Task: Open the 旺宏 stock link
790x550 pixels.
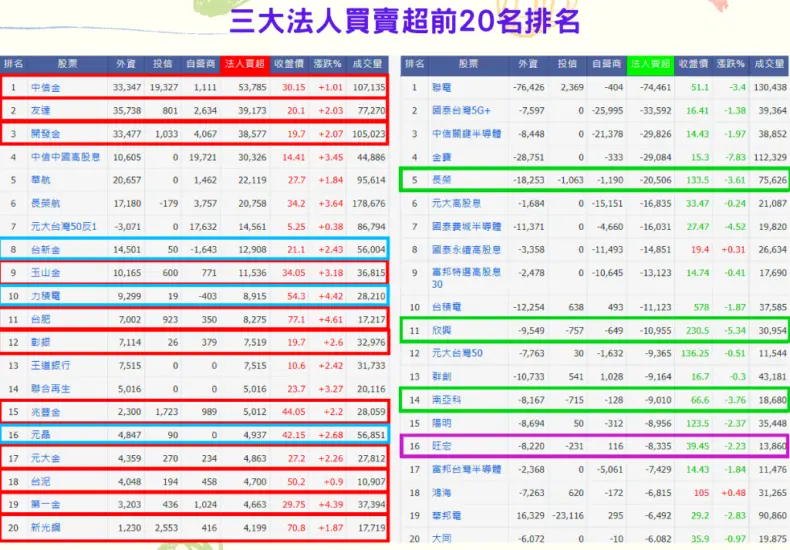Action: tap(441, 446)
